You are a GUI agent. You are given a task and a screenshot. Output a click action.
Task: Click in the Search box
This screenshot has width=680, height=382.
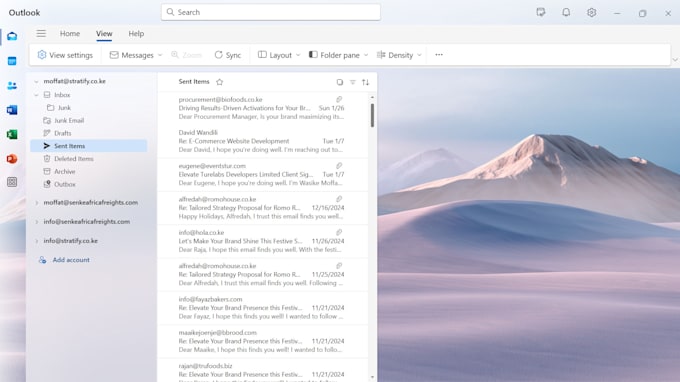coord(271,12)
